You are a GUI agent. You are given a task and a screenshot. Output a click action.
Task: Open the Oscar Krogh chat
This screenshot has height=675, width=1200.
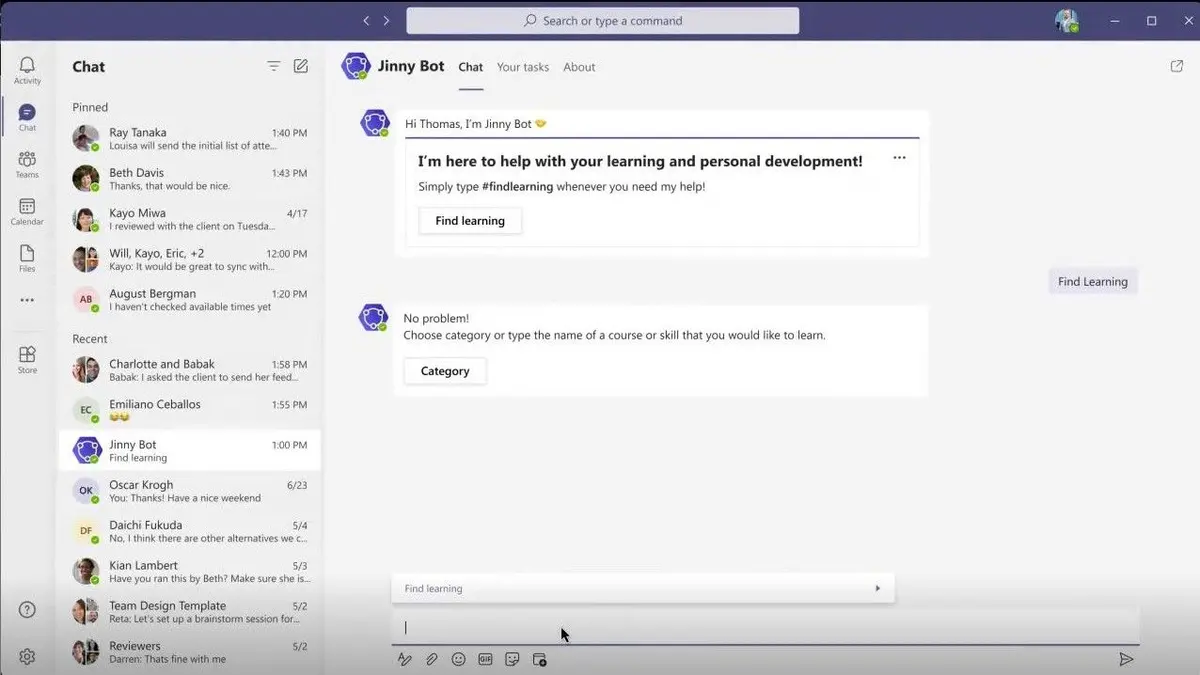190,491
